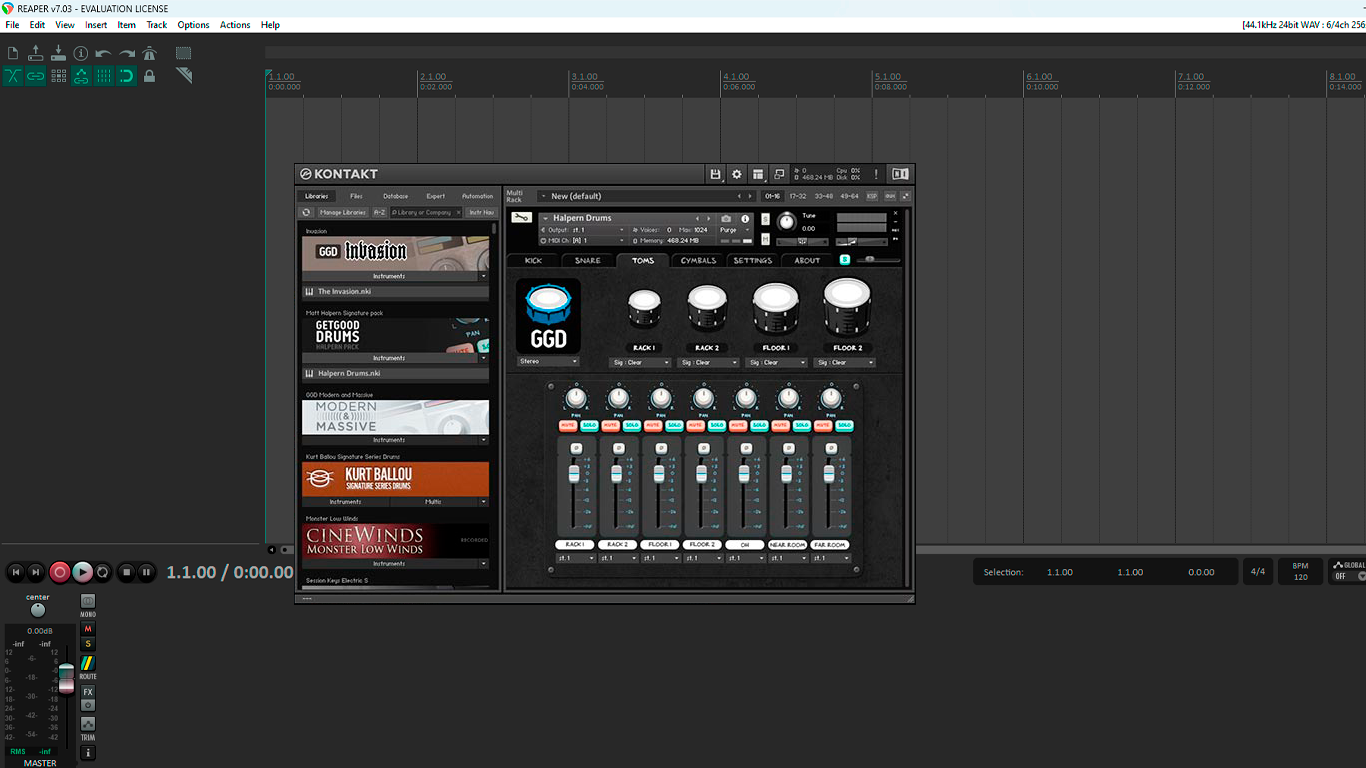Open Halpern Drums.nki instrument
The image size is (1366, 768).
click(396, 374)
